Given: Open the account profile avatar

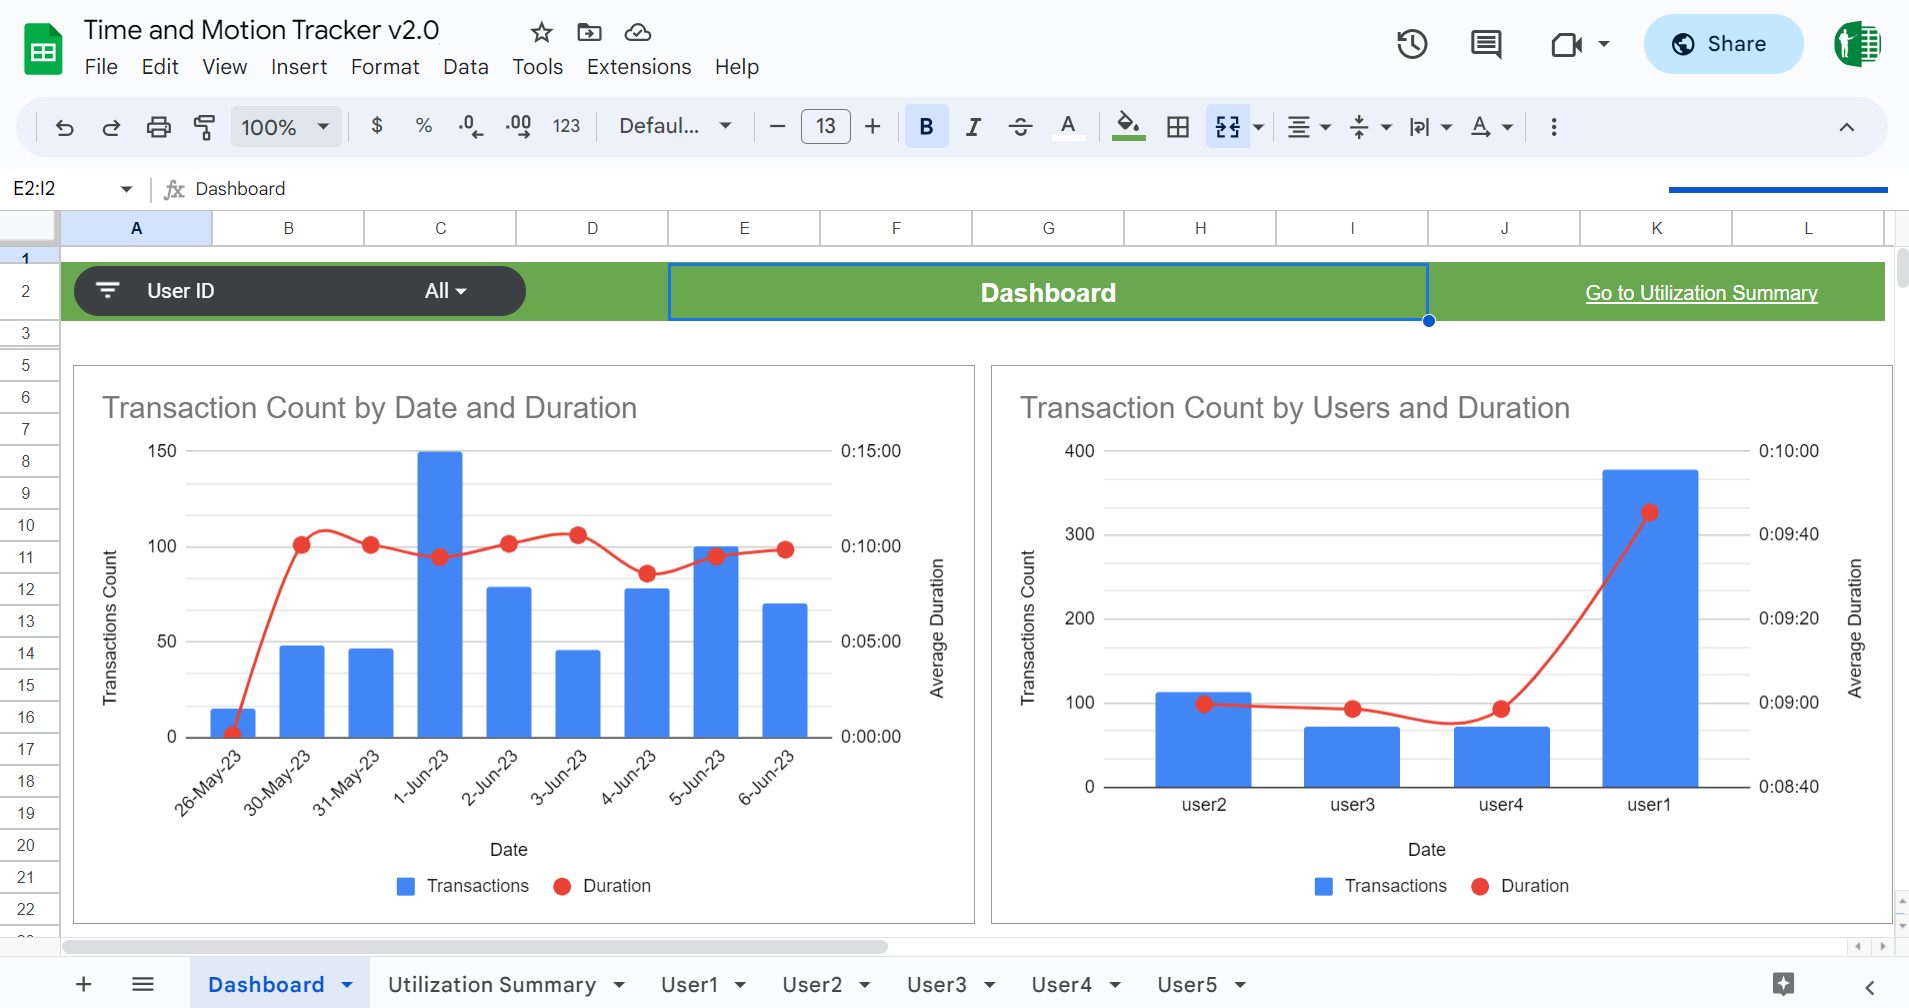Looking at the screenshot, I should click(x=1857, y=44).
